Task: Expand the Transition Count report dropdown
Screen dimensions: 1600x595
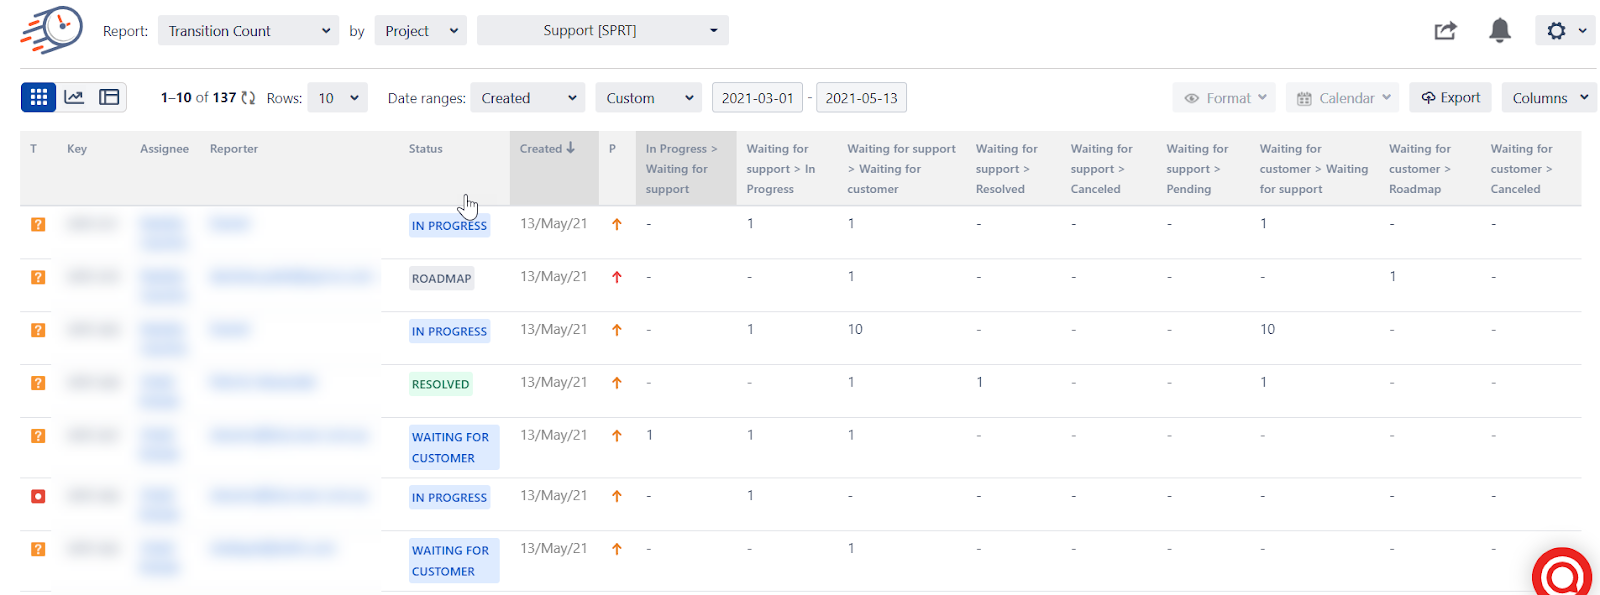Action: pyautogui.click(x=249, y=31)
